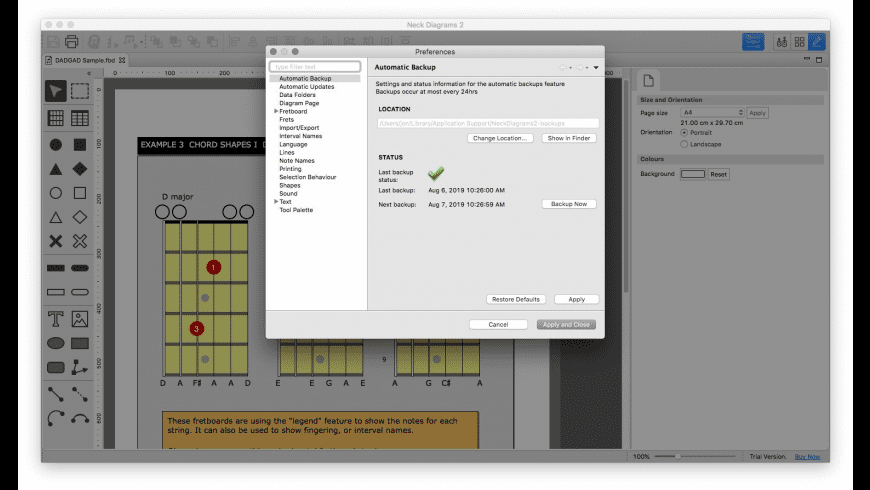Choose the connector arrow tool
Screen dimensions: 870x490
tap(80, 367)
